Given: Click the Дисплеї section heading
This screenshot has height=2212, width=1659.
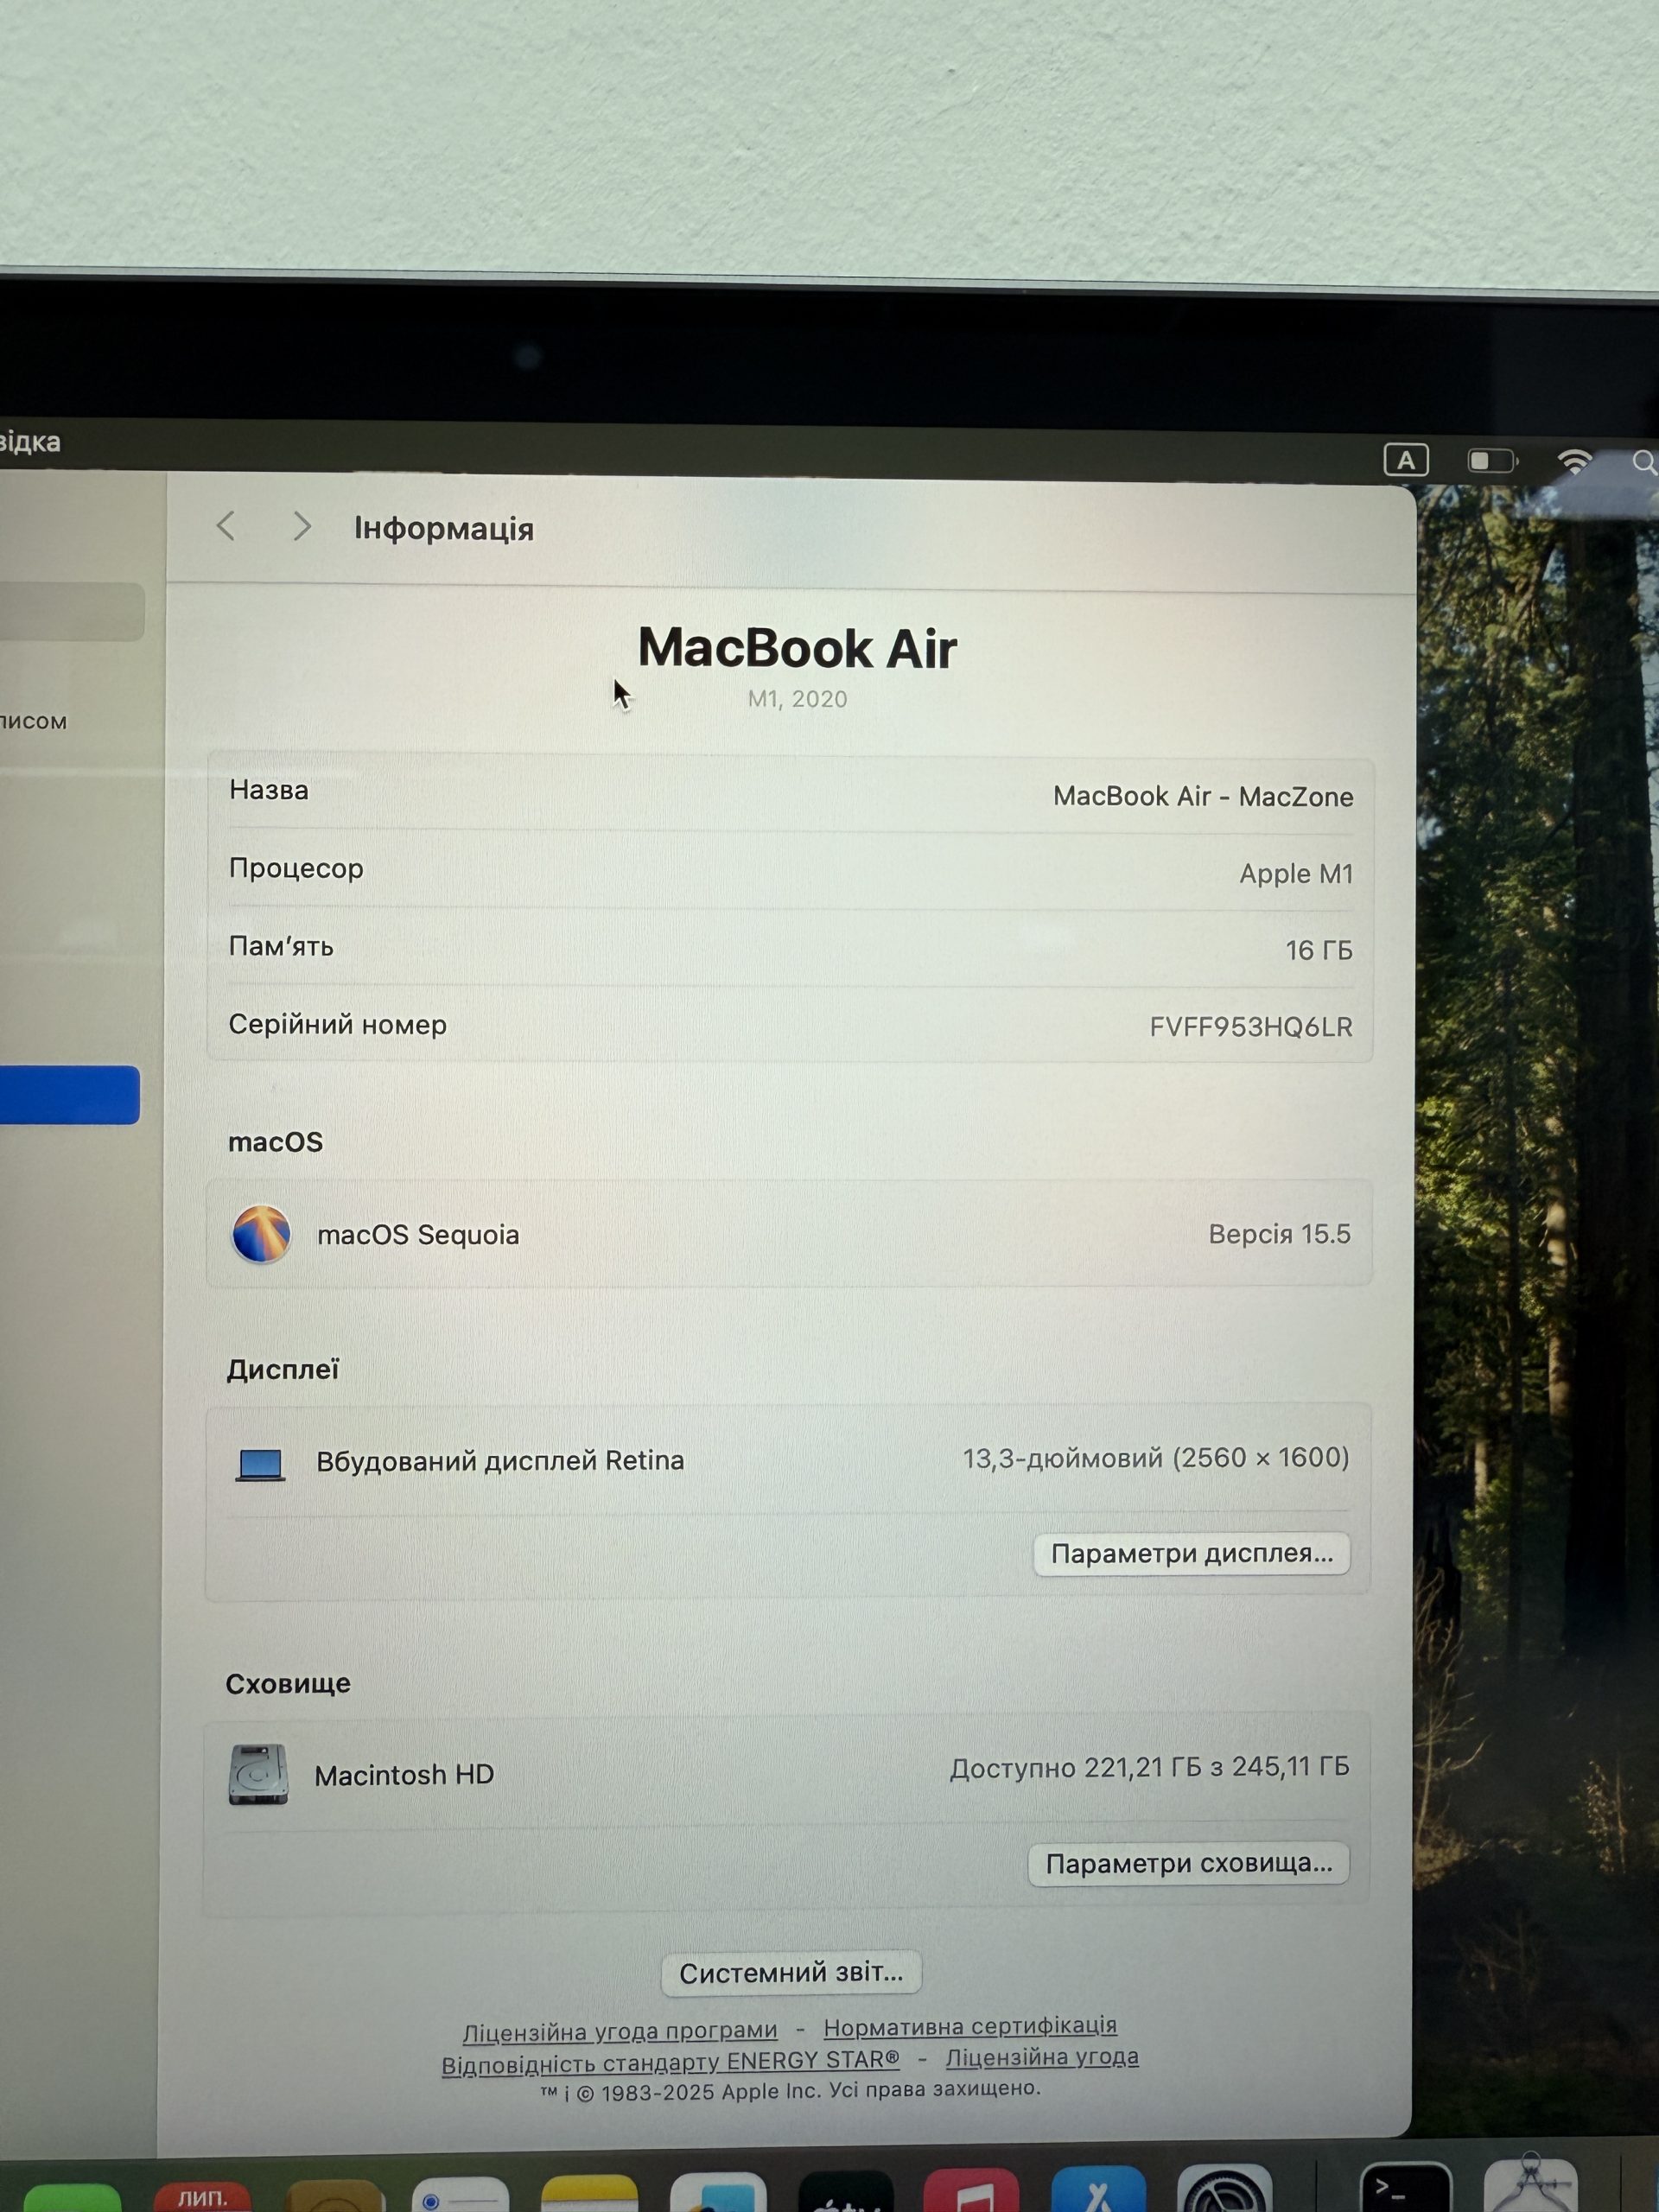Looking at the screenshot, I should tap(283, 1370).
